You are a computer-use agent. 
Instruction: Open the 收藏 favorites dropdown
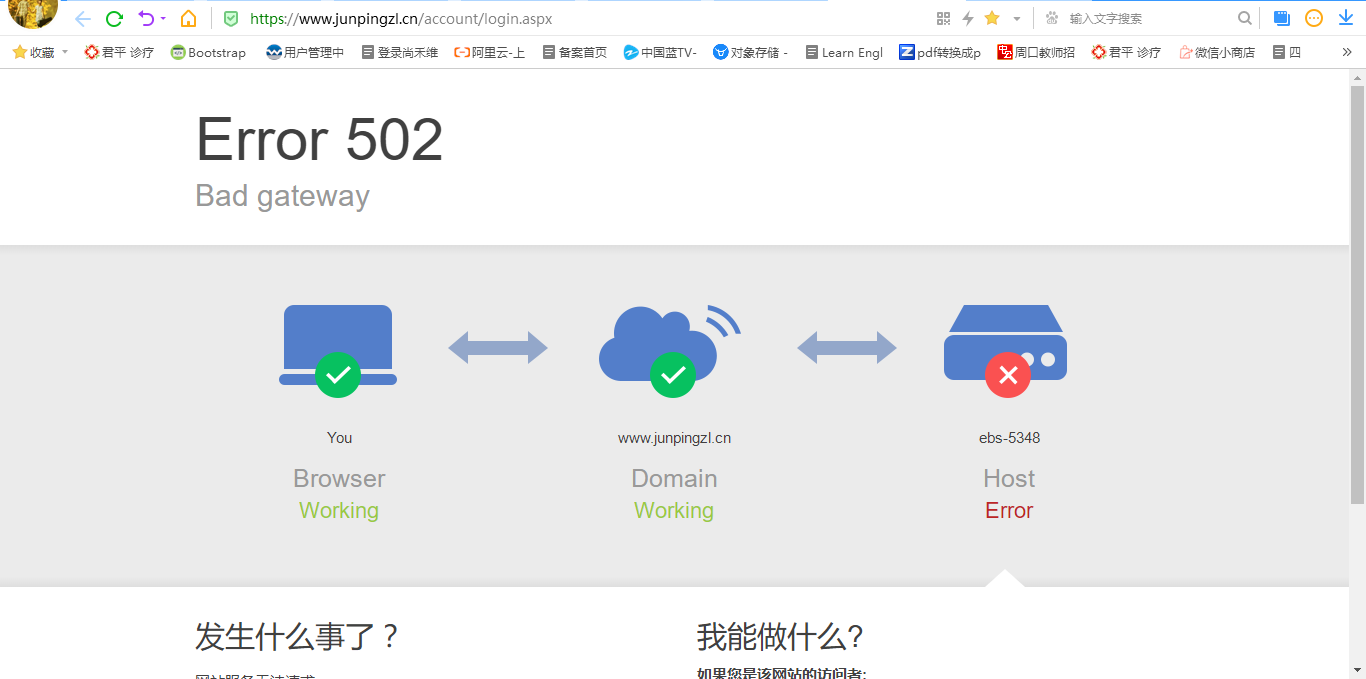point(40,52)
